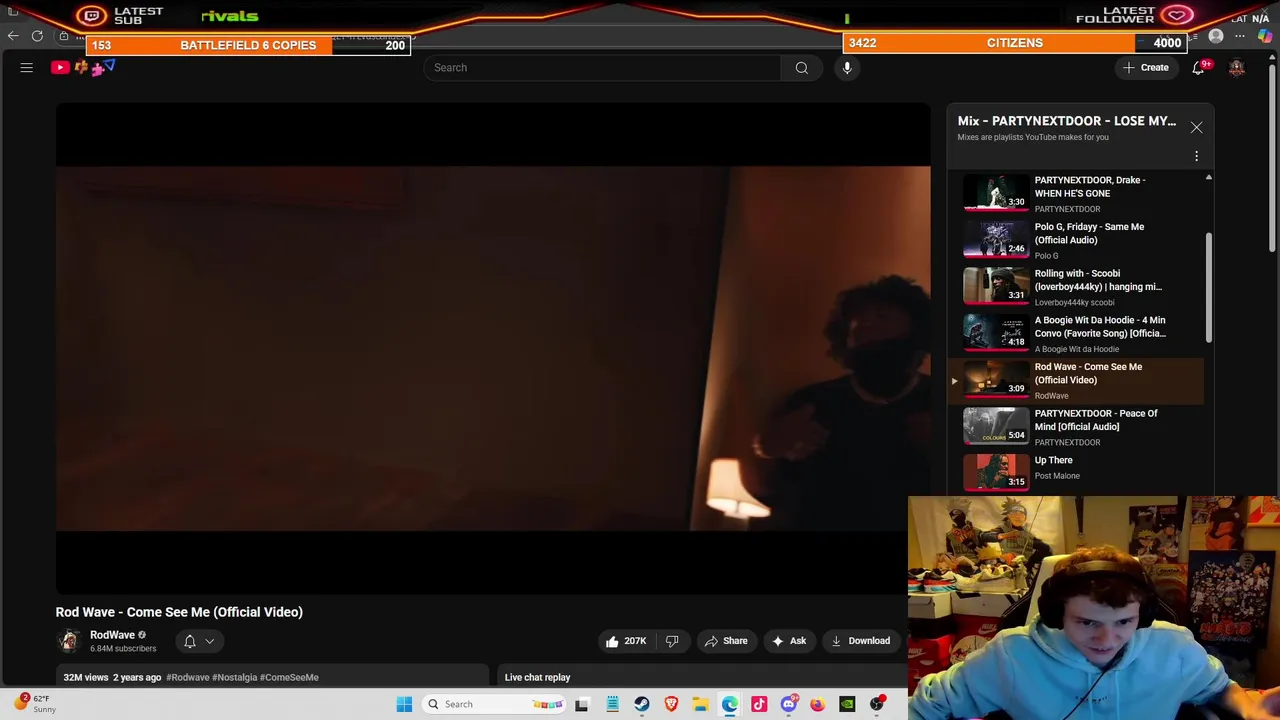This screenshot has height=720, width=1280.
Task: Open the Live chat replay section
Action: [x=537, y=678]
